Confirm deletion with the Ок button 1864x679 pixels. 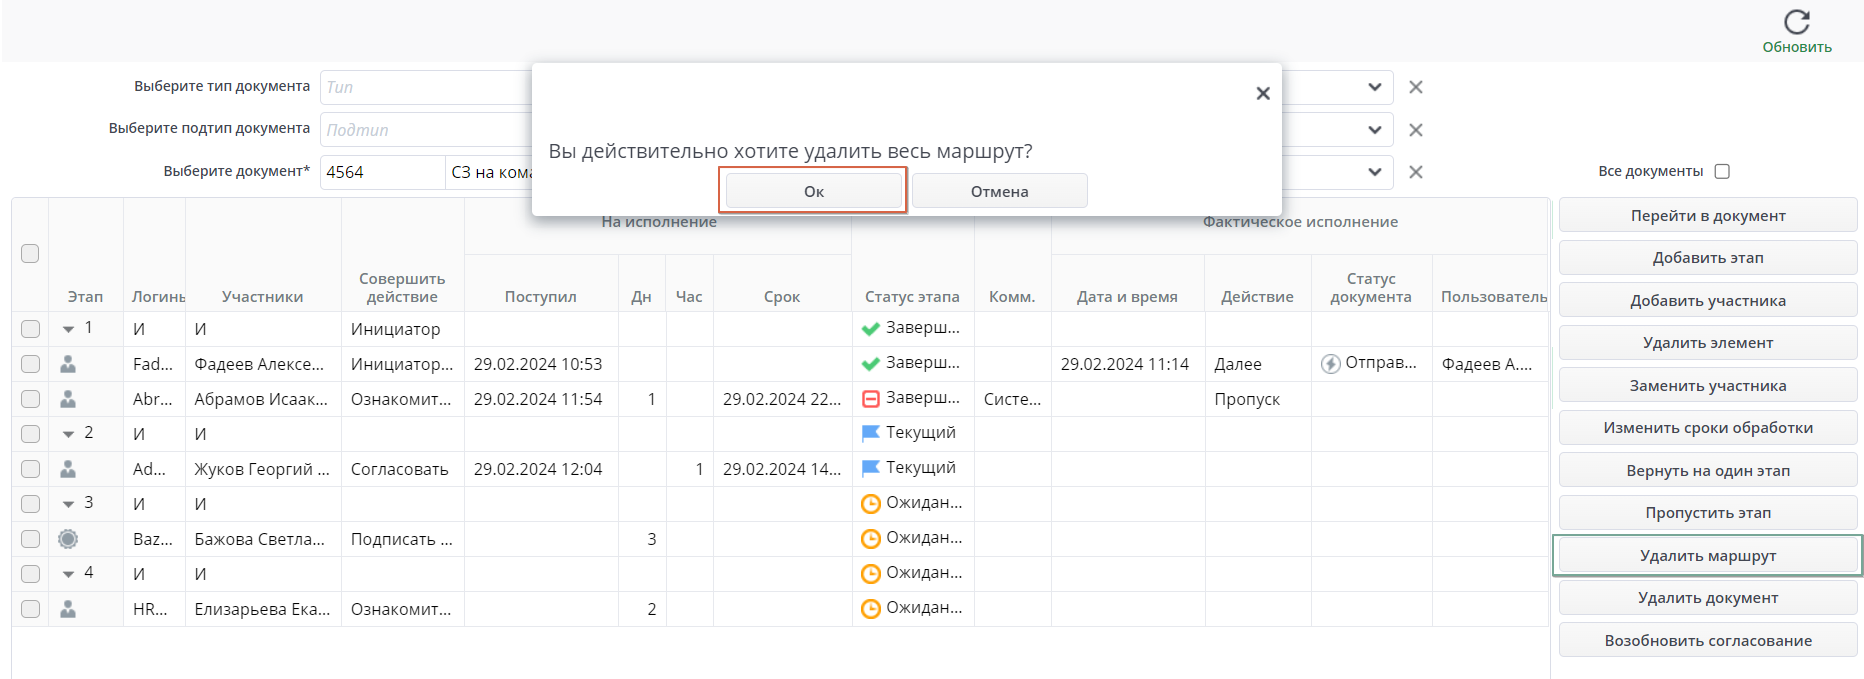coord(813,191)
